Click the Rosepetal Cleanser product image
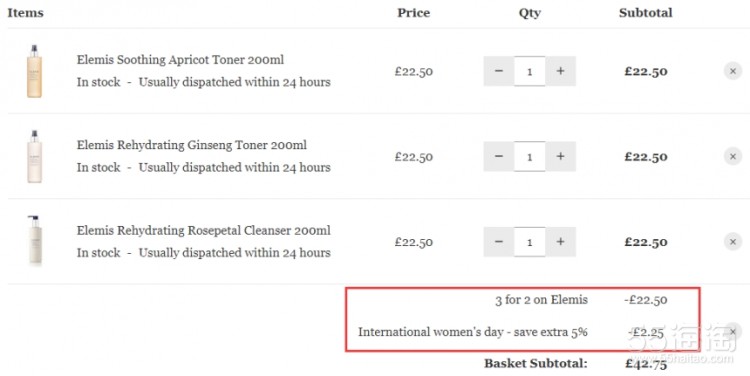The width and height of the screenshot is (750, 376). (34, 240)
